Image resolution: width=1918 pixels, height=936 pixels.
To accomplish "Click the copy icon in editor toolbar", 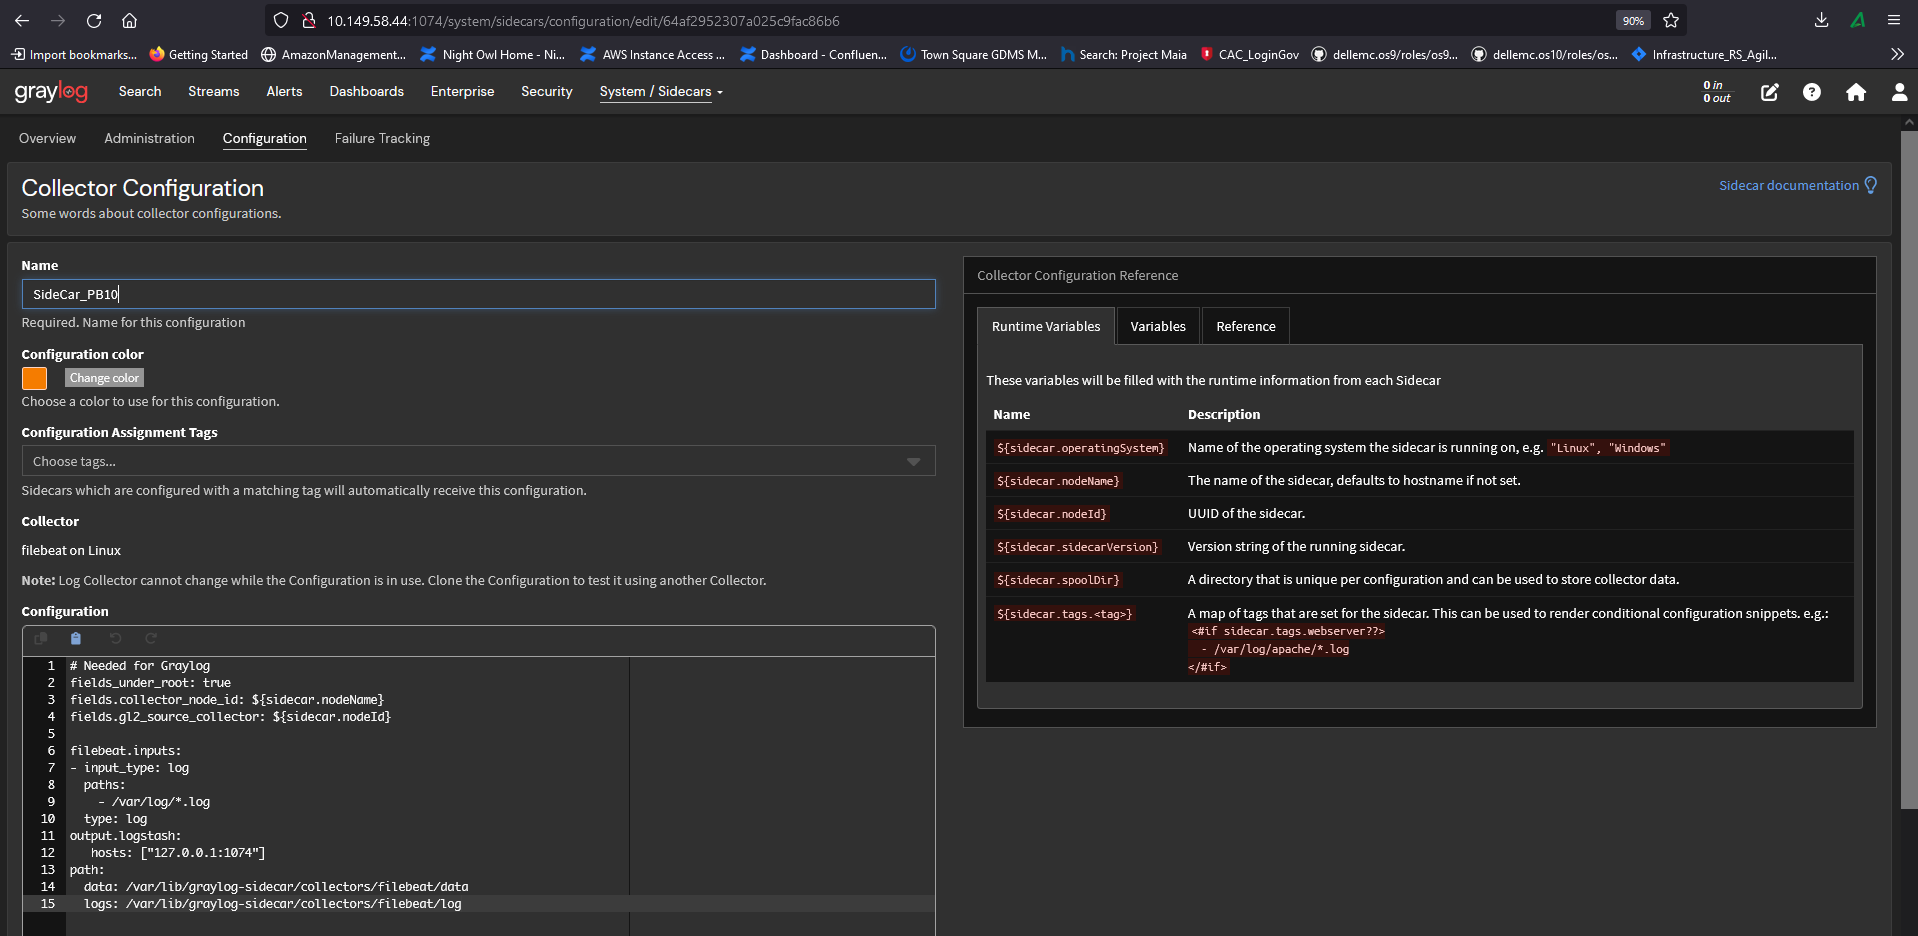I will click(x=41, y=639).
